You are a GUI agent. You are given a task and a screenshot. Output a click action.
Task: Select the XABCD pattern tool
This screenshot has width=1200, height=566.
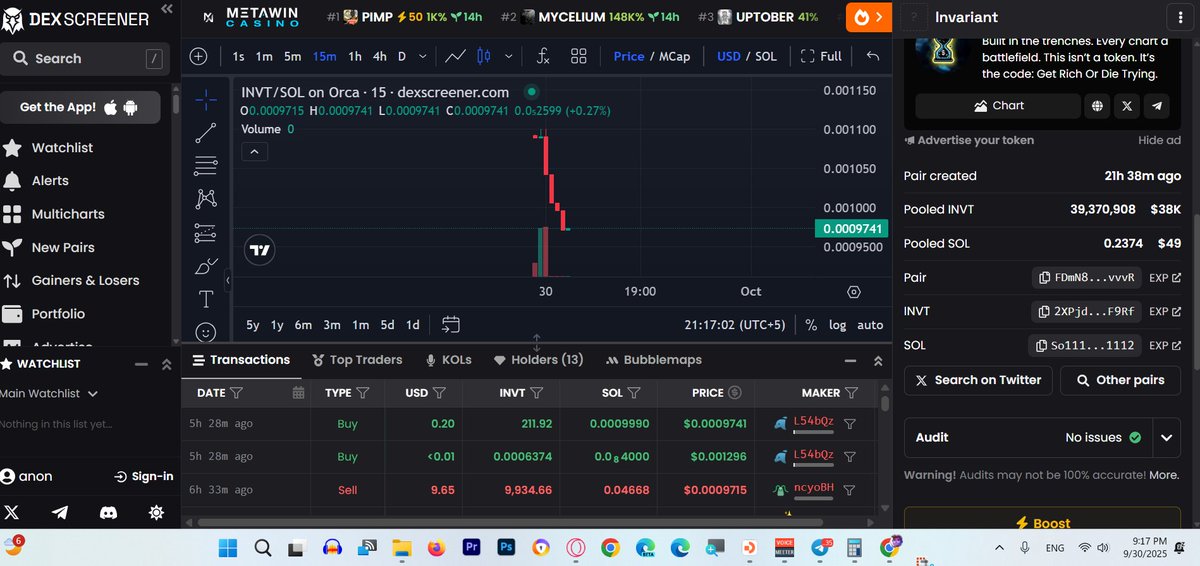pyautogui.click(x=206, y=198)
